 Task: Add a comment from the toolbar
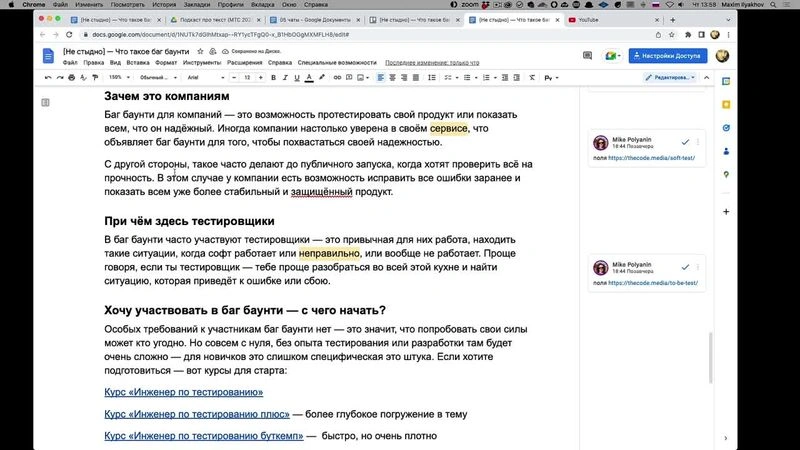349,78
